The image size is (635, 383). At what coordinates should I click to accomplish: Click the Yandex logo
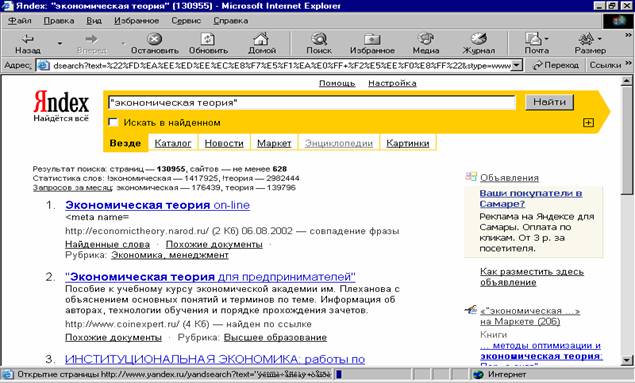pos(61,102)
